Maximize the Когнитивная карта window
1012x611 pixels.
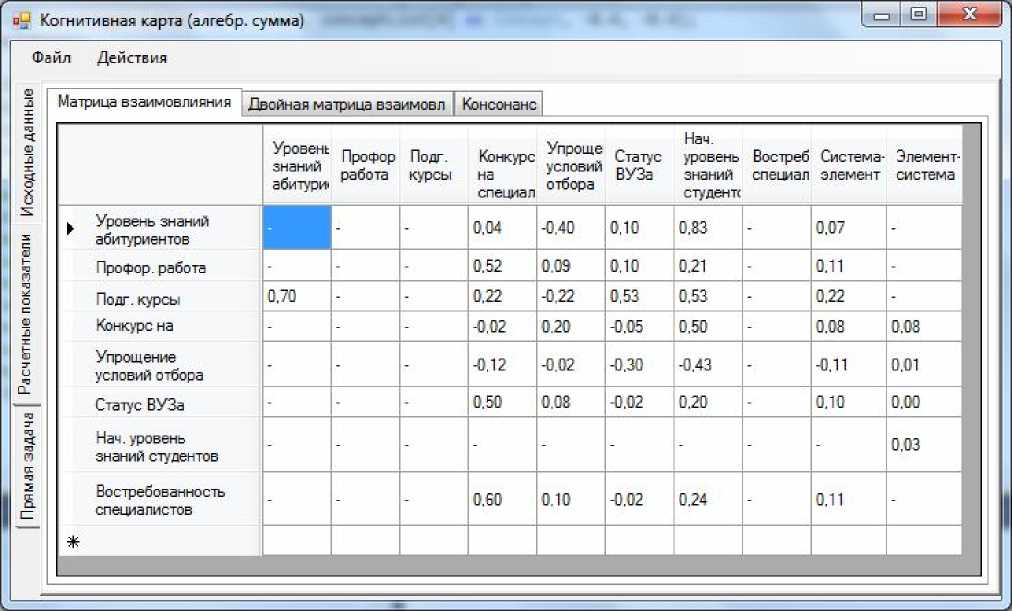(918, 14)
